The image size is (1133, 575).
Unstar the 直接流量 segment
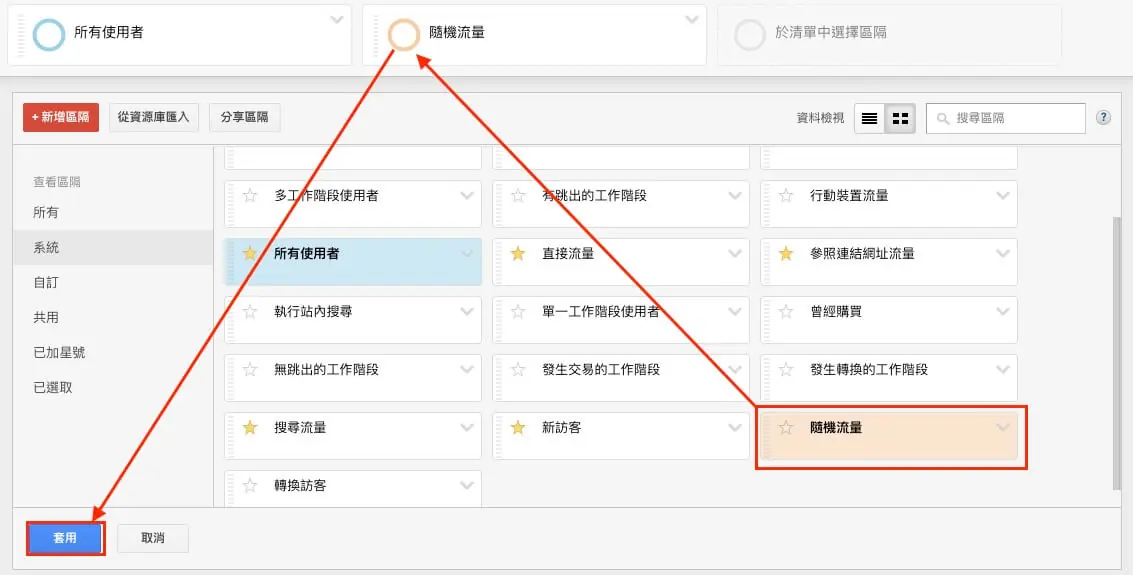518,254
